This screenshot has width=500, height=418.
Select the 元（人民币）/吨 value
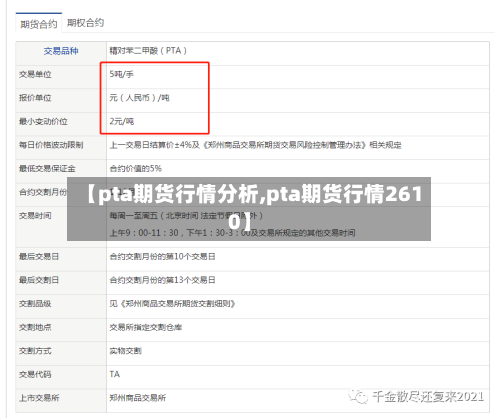(x=139, y=98)
